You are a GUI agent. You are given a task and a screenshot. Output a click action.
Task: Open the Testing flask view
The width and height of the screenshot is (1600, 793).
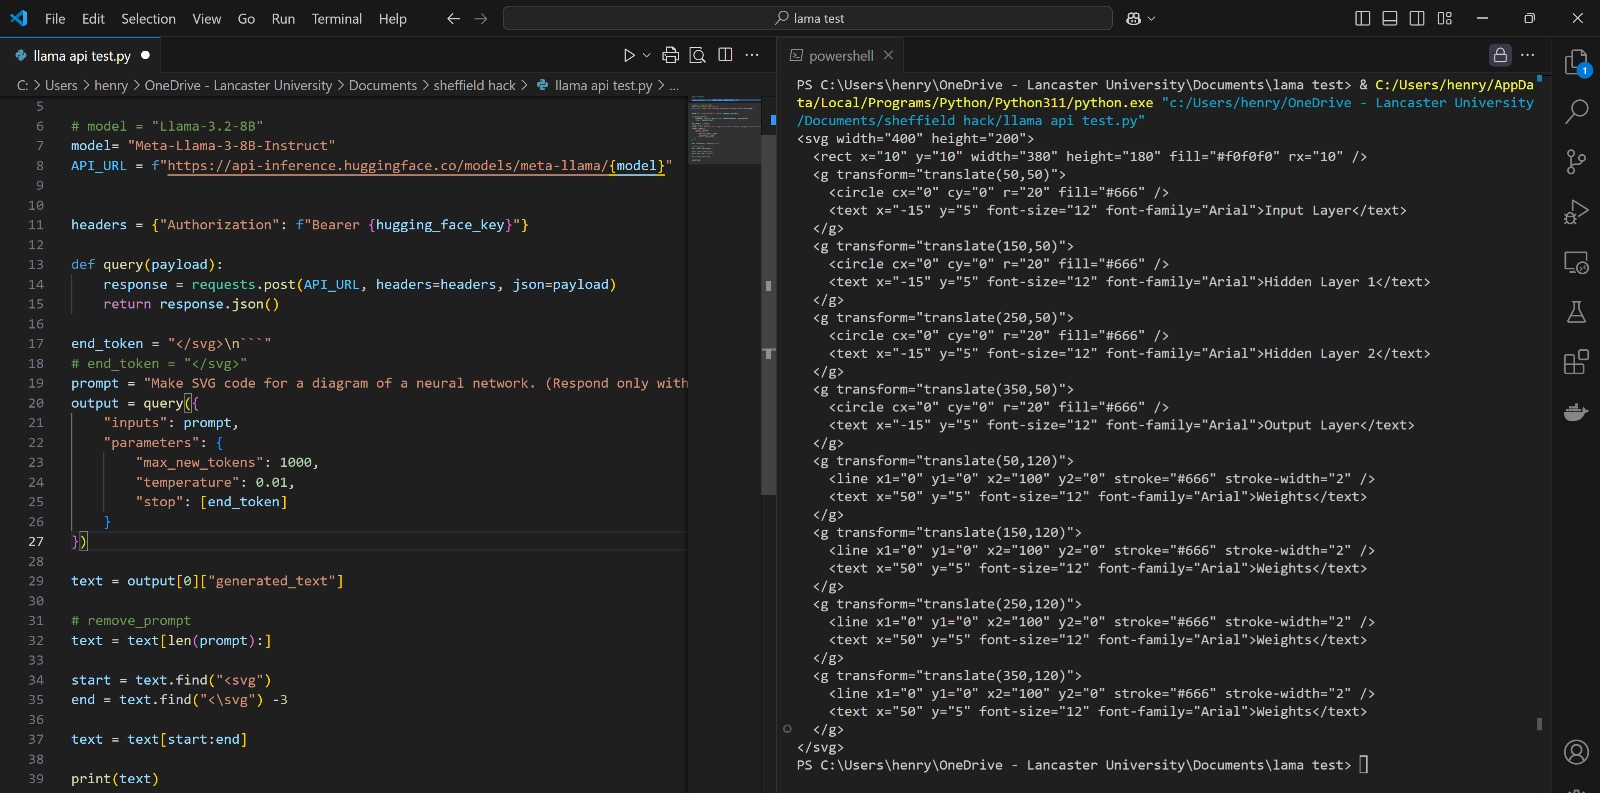[1576, 312]
